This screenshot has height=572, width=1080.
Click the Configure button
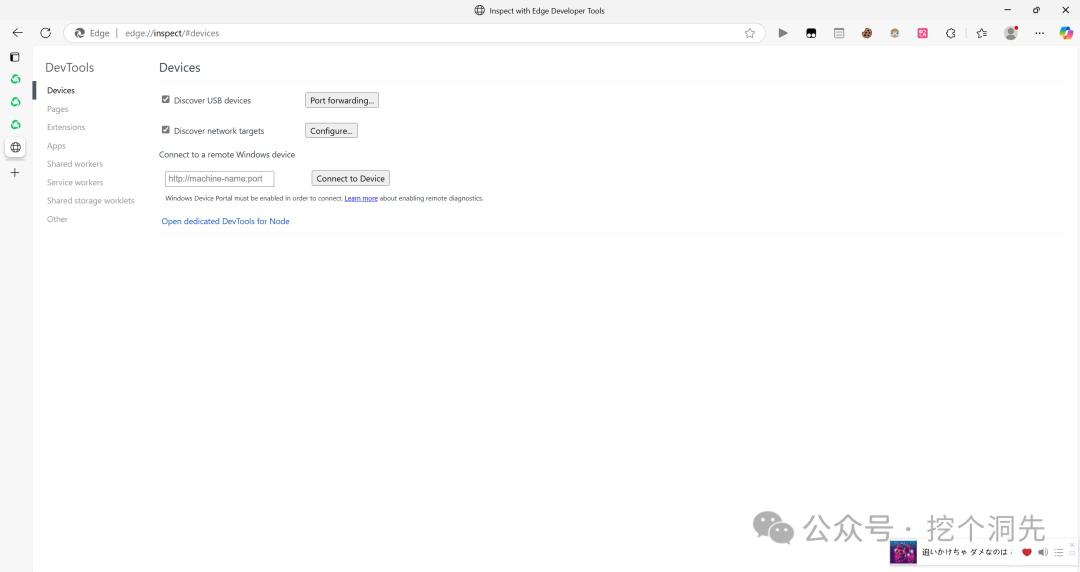331,130
